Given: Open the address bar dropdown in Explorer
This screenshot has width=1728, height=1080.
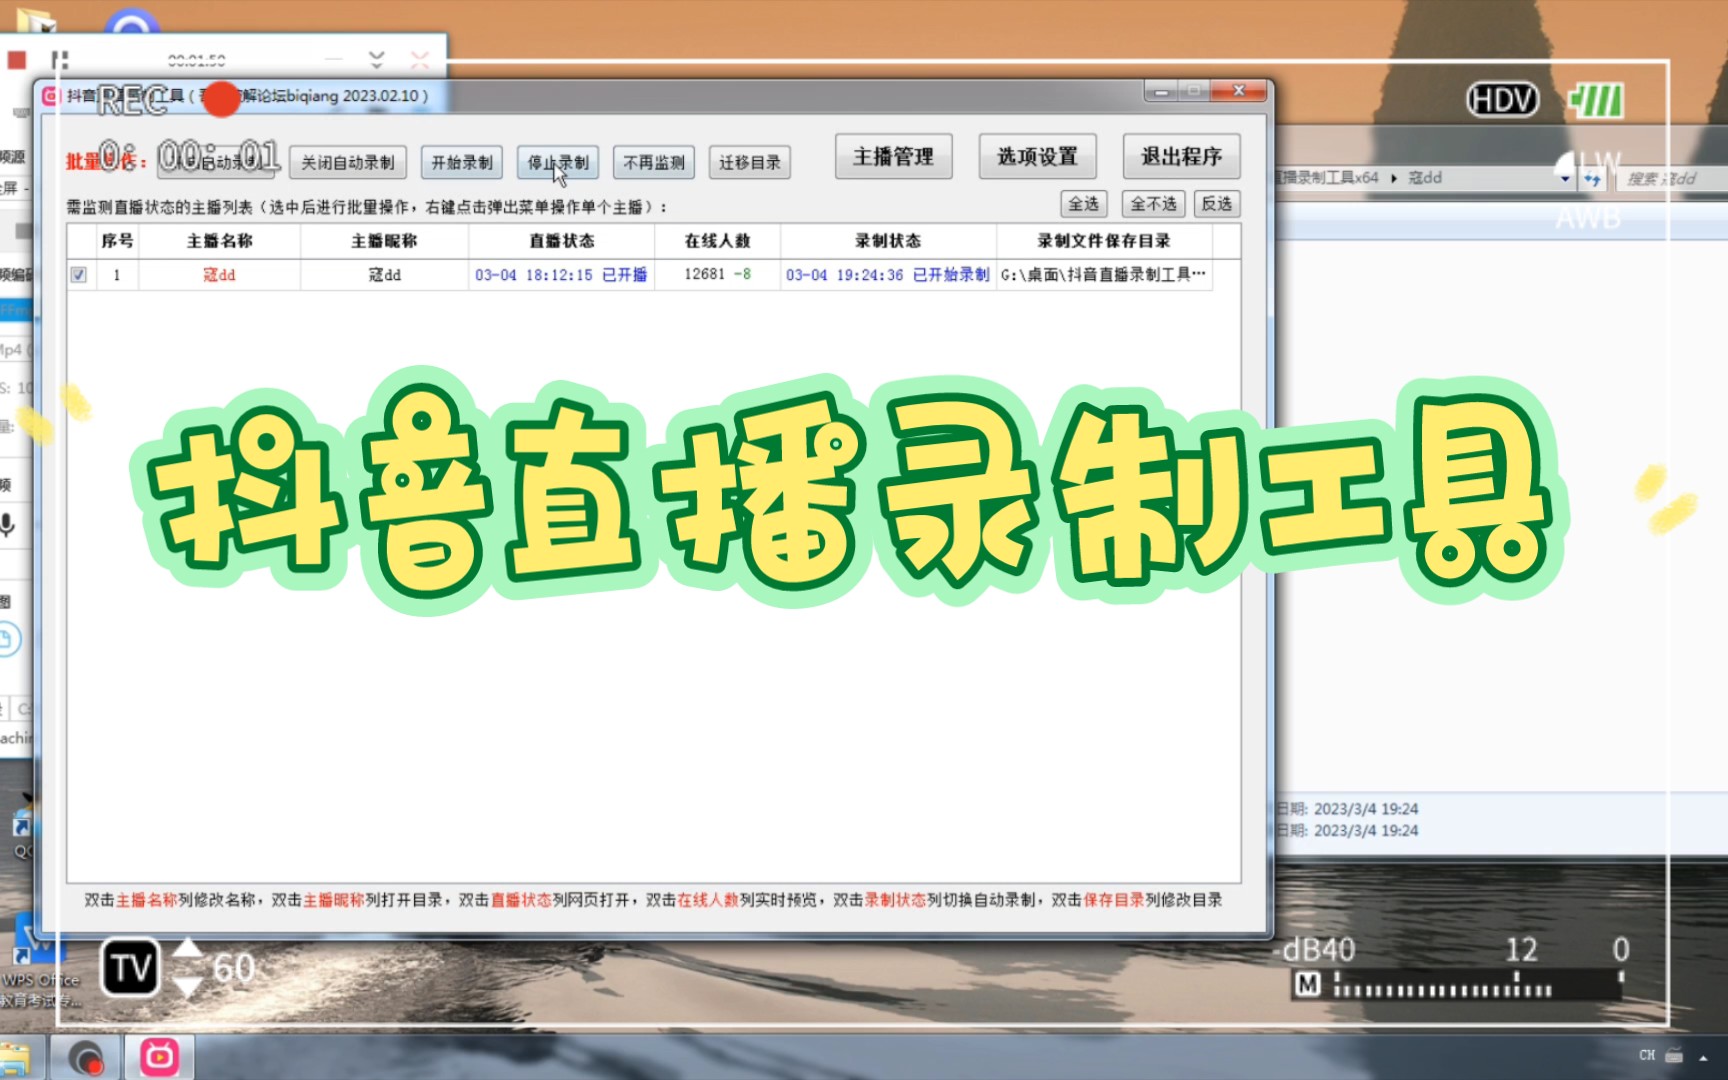Looking at the screenshot, I should pos(1565,179).
